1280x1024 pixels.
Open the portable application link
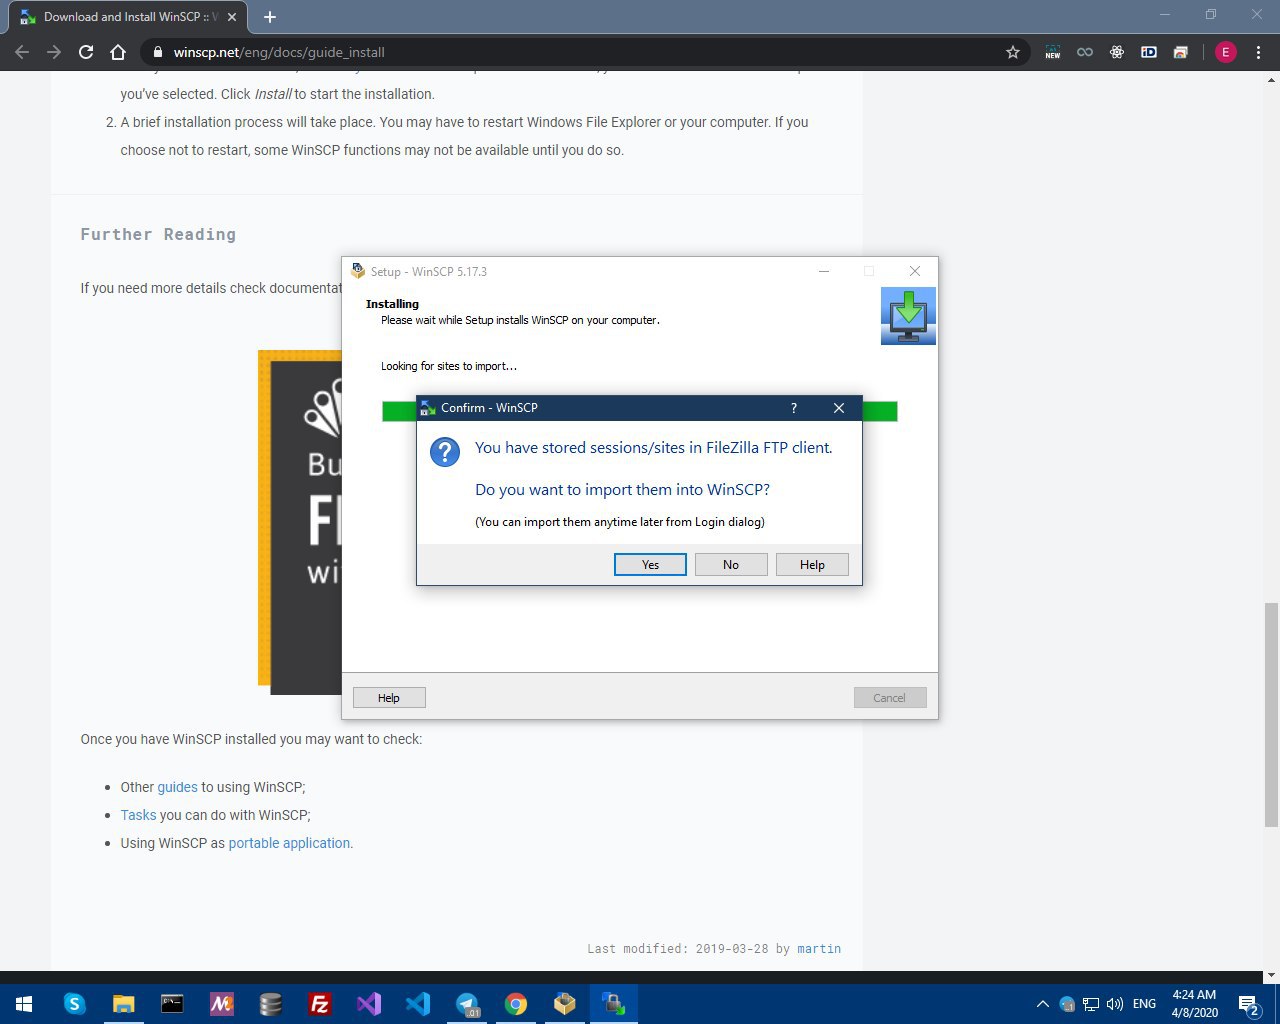[x=289, y=843]
